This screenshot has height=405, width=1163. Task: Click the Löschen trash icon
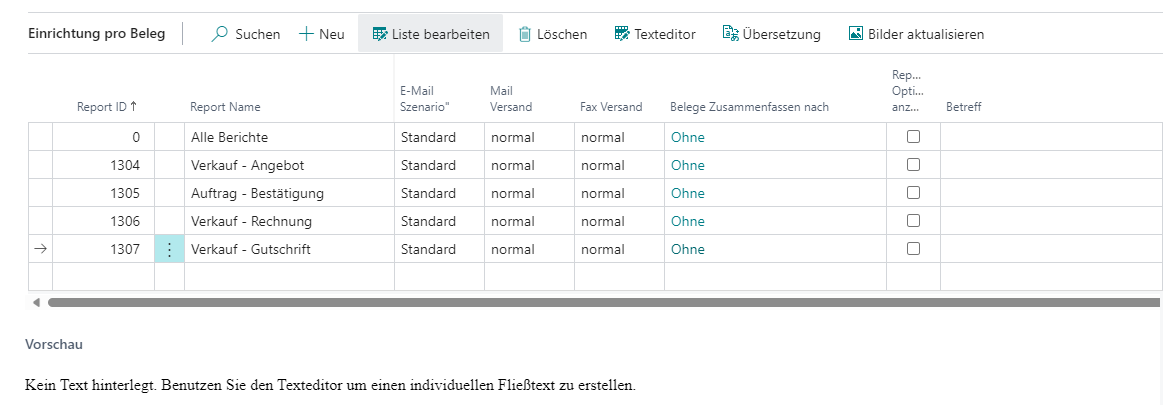tap(525, 34)
